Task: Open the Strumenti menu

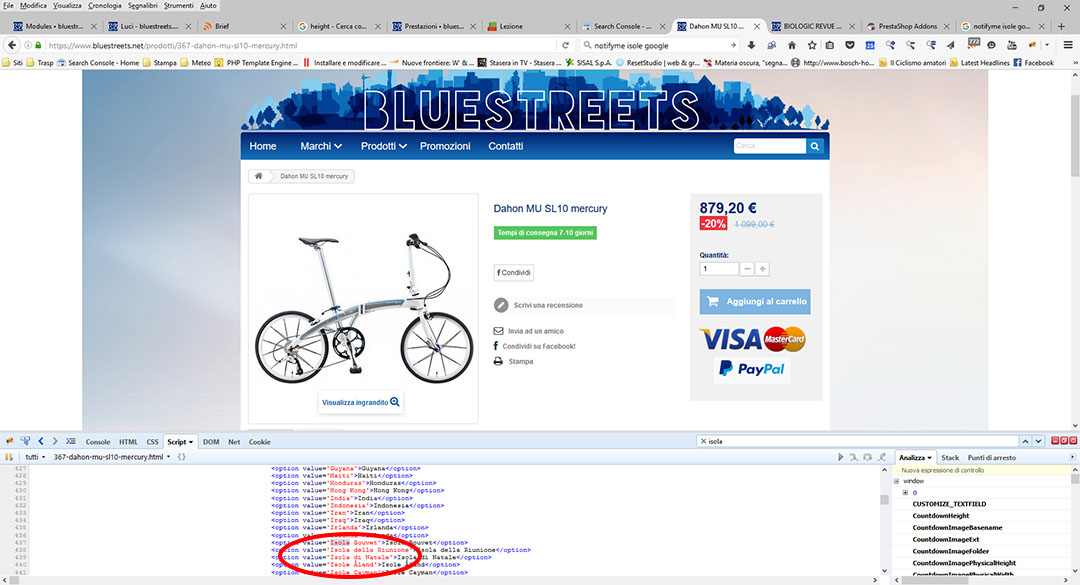Action: 178,6
